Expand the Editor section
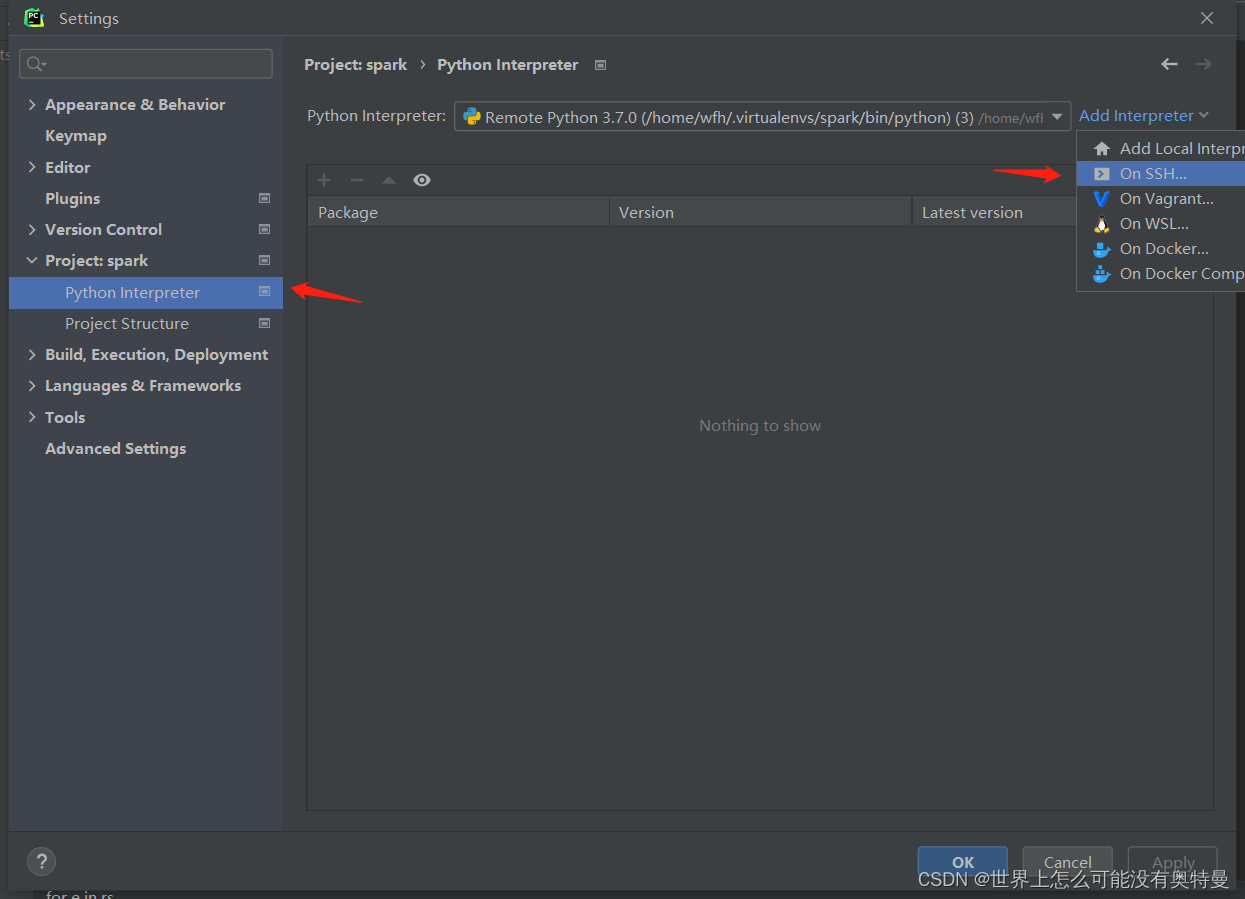1245x899 pixels. coord(32,167)
